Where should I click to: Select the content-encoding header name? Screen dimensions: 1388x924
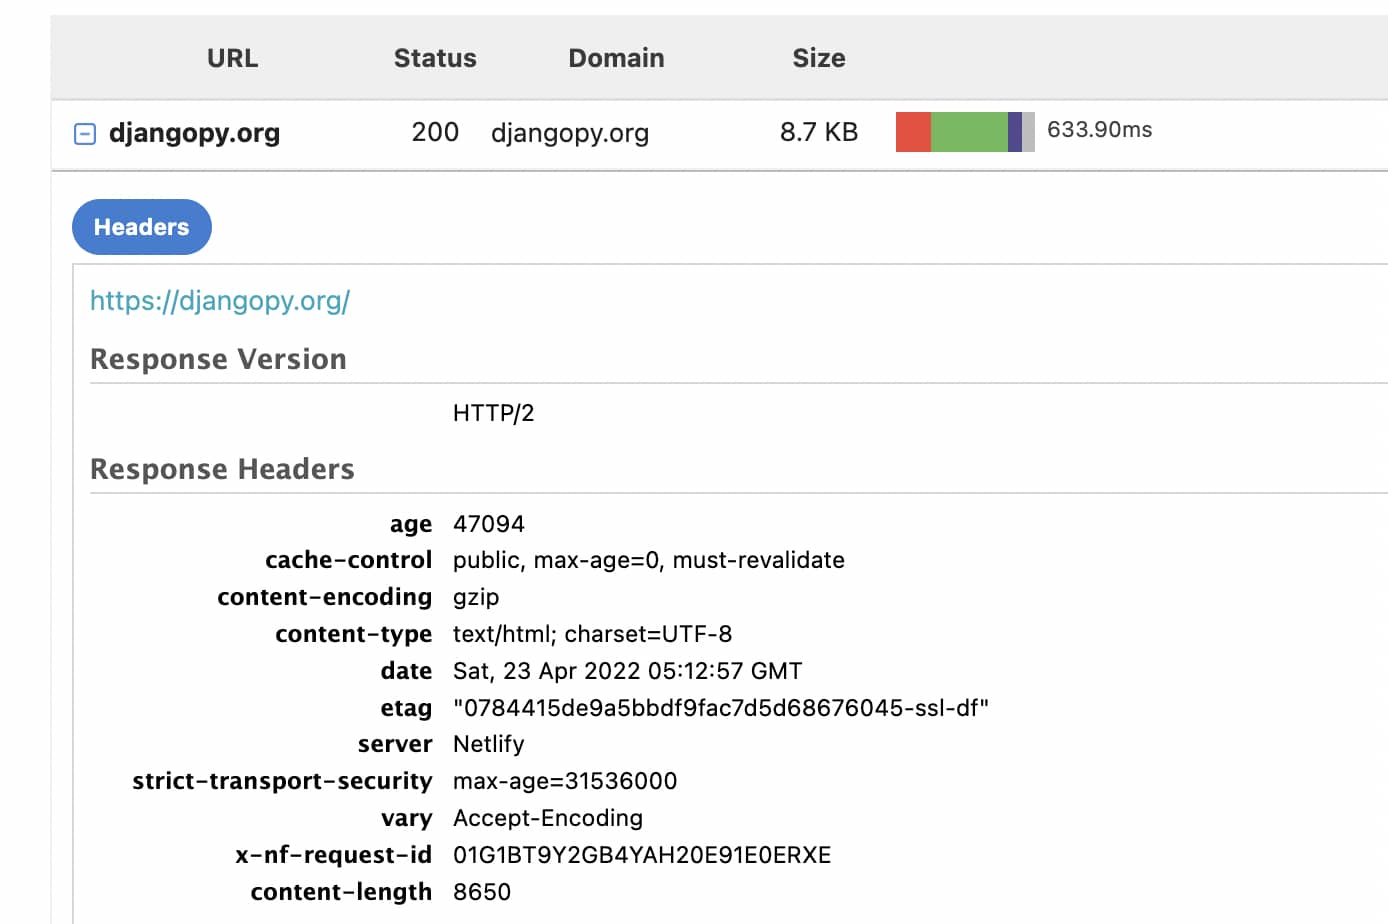[325, 597]
